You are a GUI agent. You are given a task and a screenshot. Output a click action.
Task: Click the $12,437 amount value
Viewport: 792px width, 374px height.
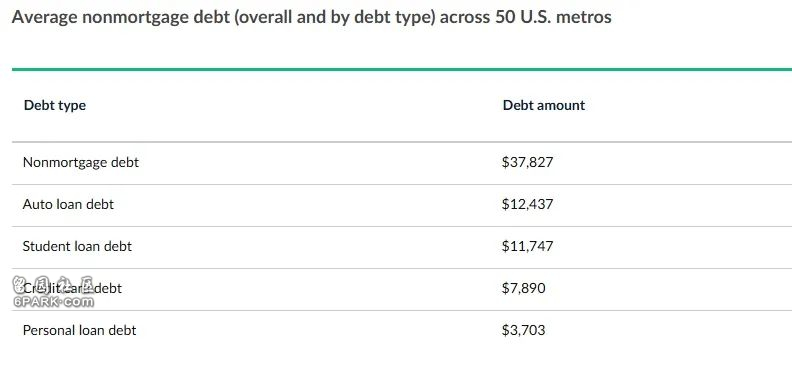[528, 204]
